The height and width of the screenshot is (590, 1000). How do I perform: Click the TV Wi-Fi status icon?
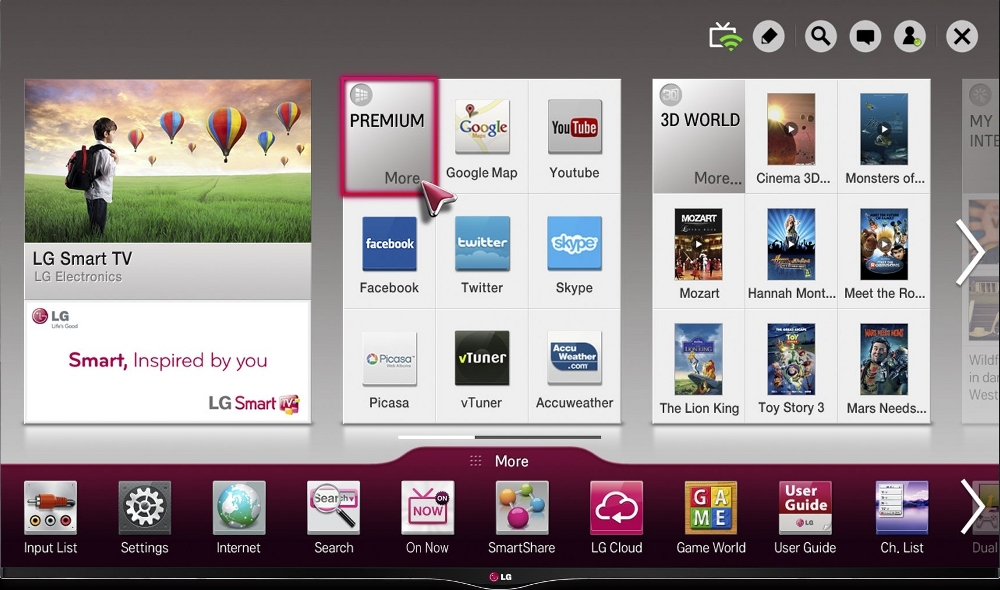(x=725, y=36)
